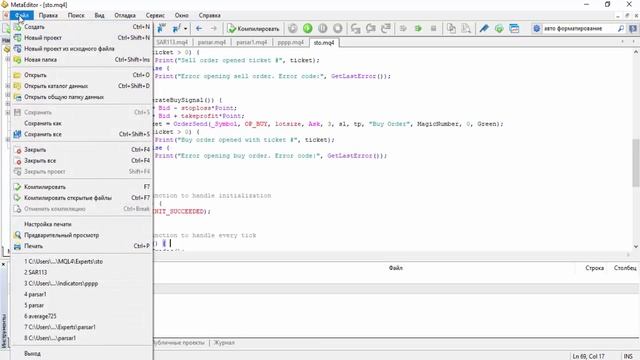Click the step out debug icon
The width and height of the screenshot is (640, 360).
(386, 29)
